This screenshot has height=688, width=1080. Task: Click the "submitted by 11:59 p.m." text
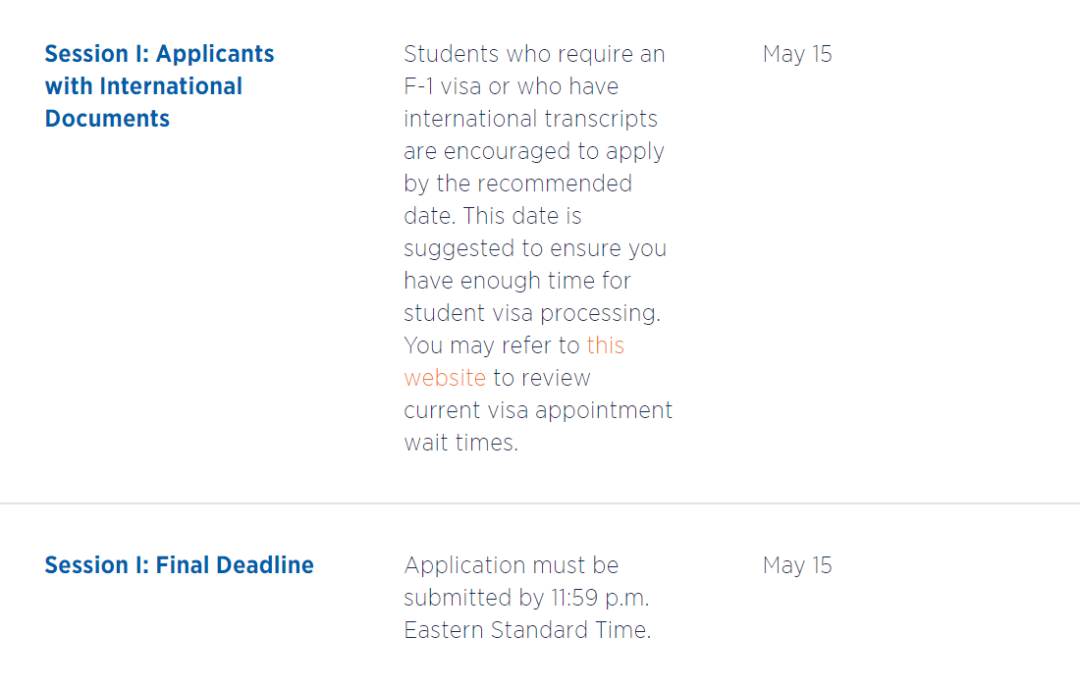pos(526,597)
